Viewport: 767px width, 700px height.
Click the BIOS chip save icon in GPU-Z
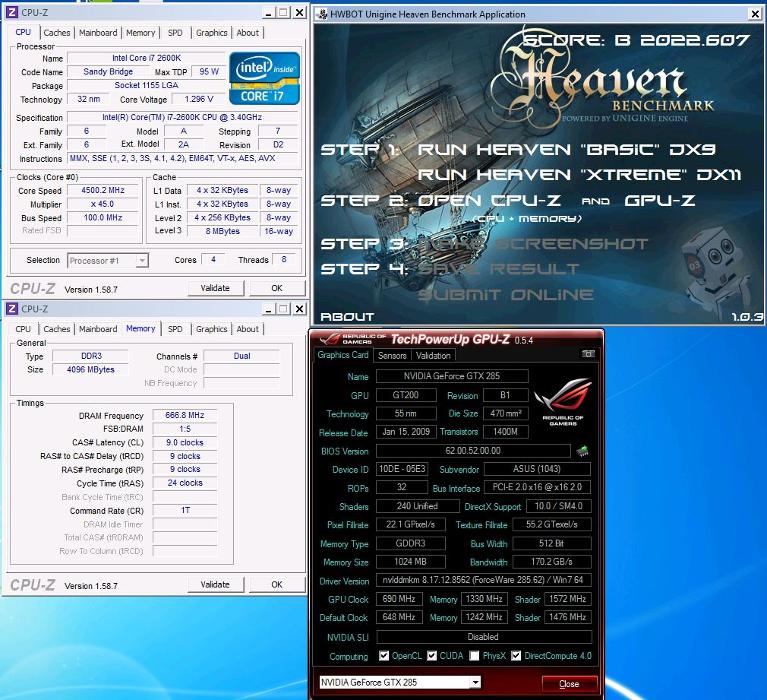[x=582, y=451]
